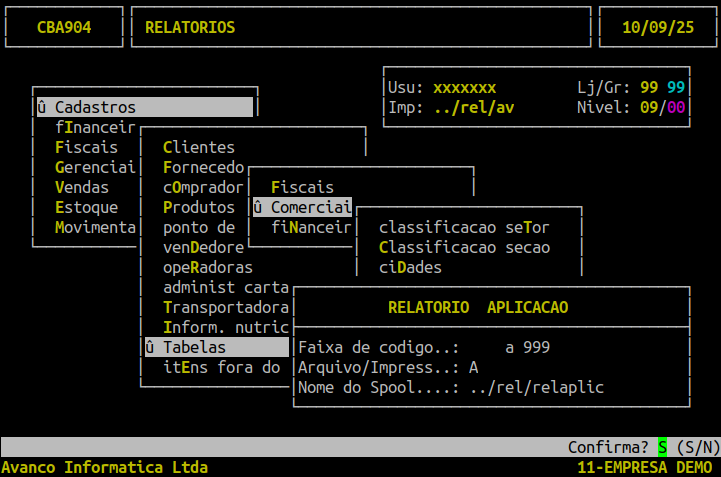Click the Arquivo/Impress value field

(473, 367)
